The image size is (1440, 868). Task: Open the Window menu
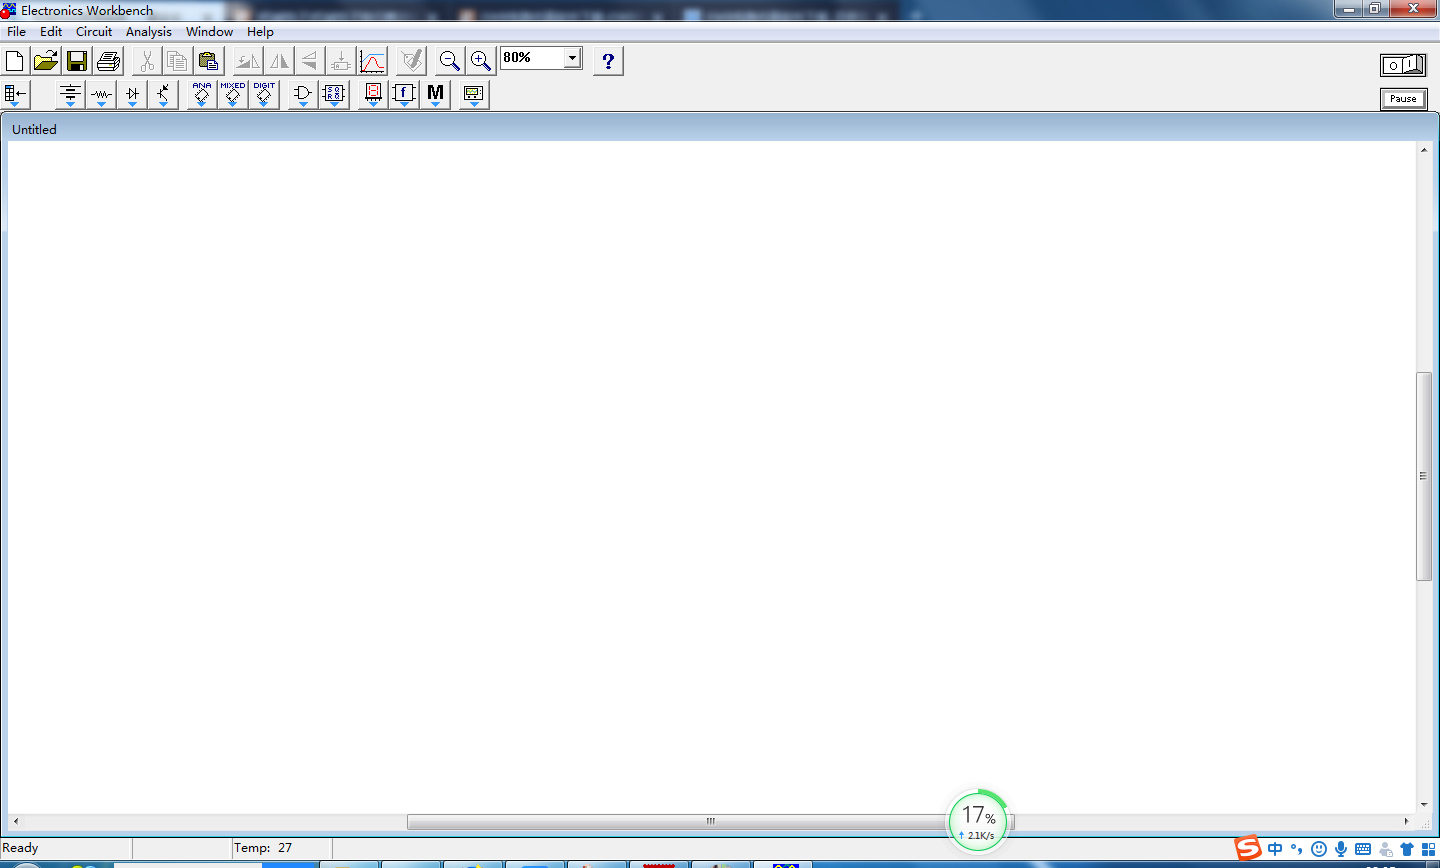pyautogui.click(x=209, y=32)
